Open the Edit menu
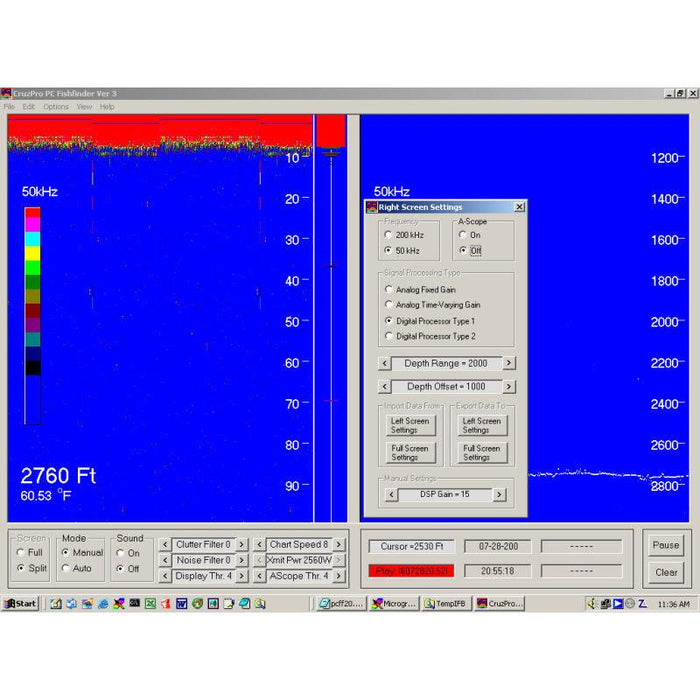The width and height of the screenshot is (700, 700). [x=29, y=107]
